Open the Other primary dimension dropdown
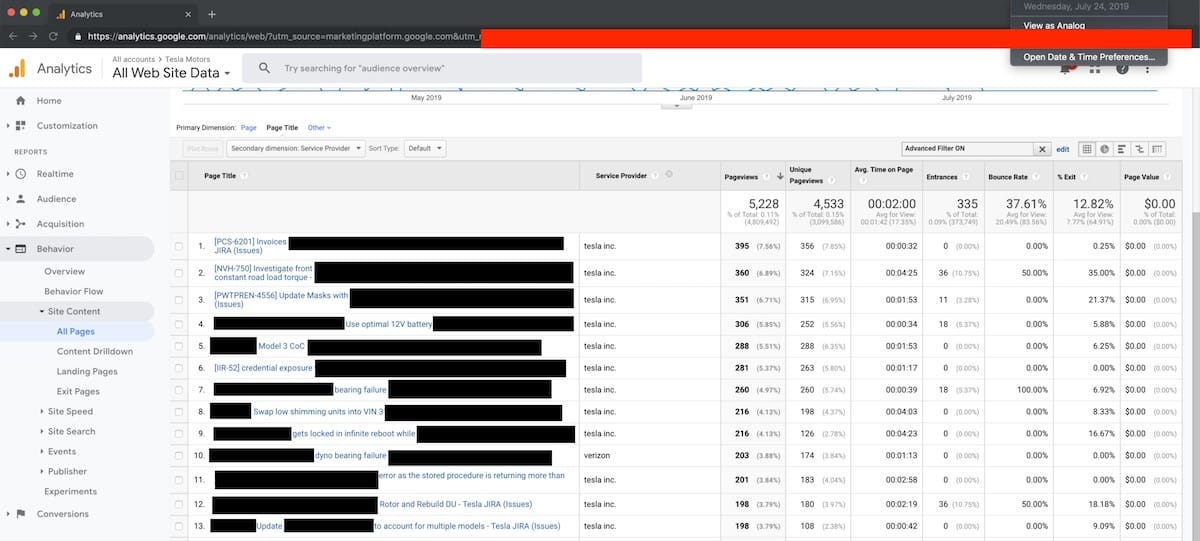The width and height of the screenshot is (1200, 541). [x=319, y=128]
